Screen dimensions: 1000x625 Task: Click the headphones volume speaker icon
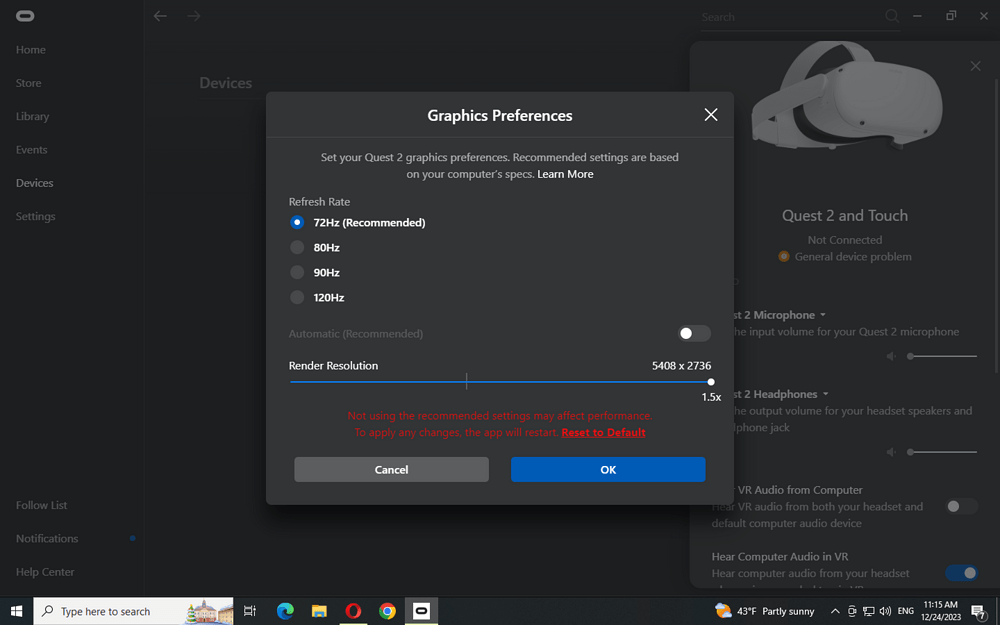click(x=891, y=452)
